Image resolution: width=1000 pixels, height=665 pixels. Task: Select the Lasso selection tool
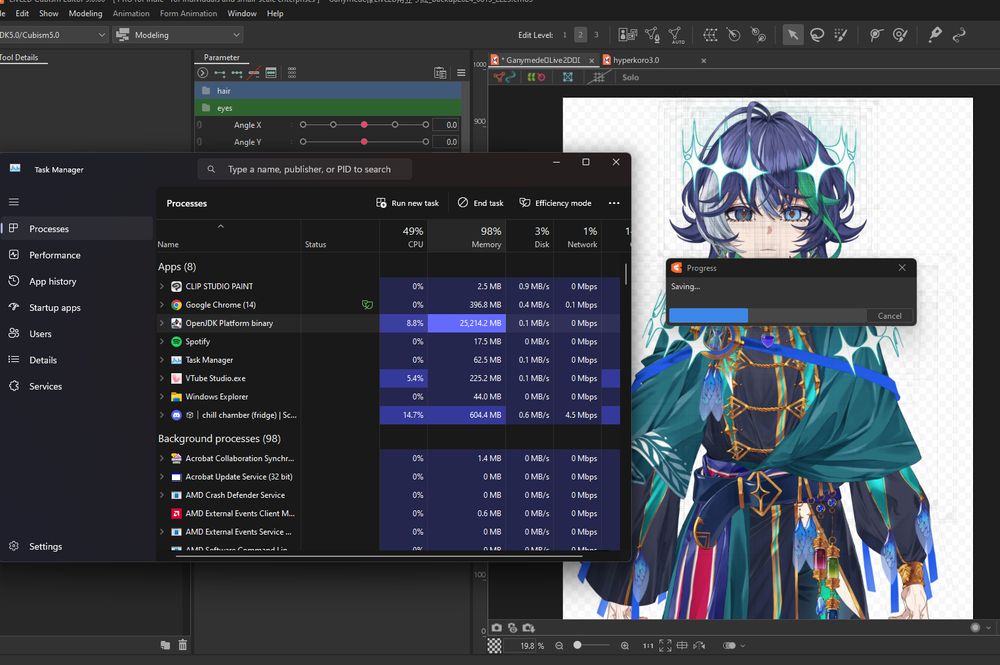tap(817, 35)
